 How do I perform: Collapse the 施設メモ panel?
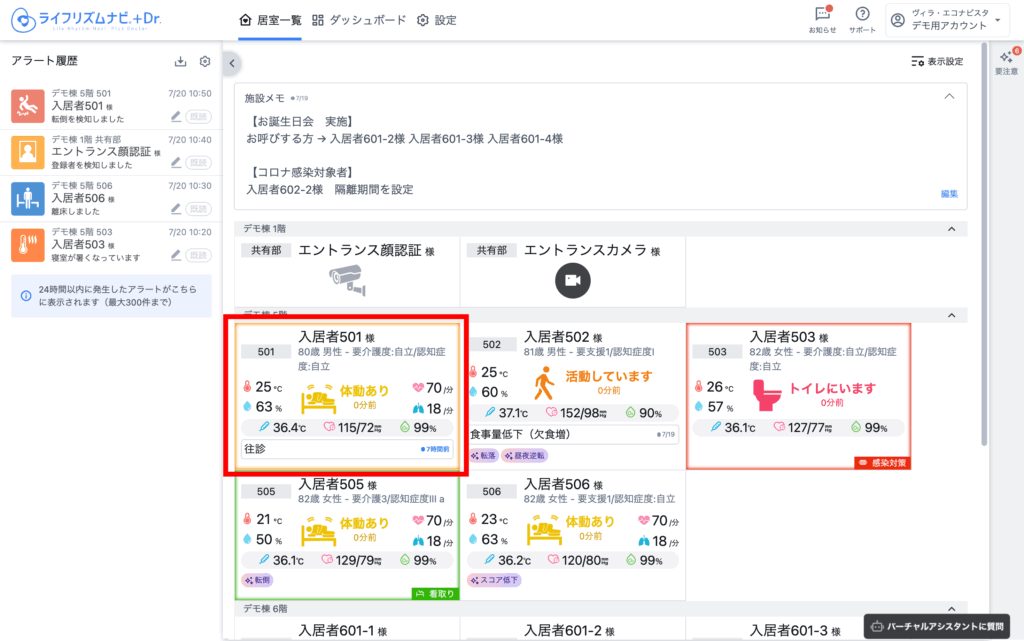pos(949,97)
